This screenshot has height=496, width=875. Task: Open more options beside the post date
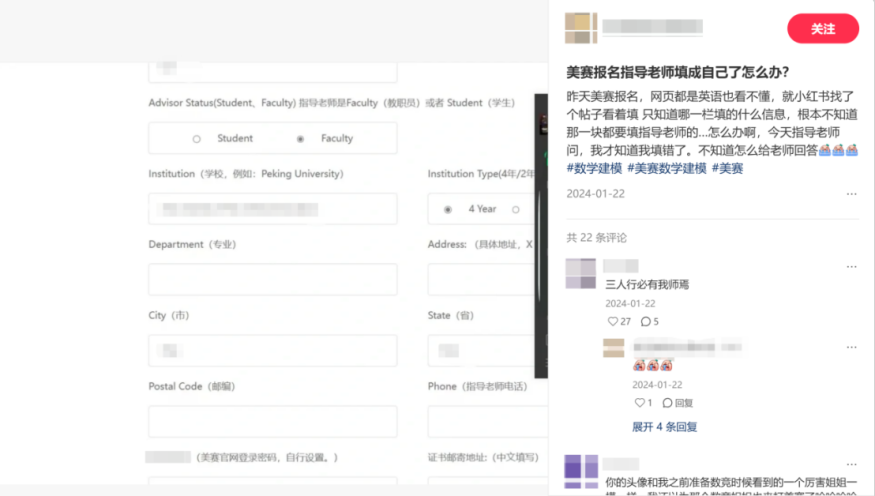click(x=851, y=194)
